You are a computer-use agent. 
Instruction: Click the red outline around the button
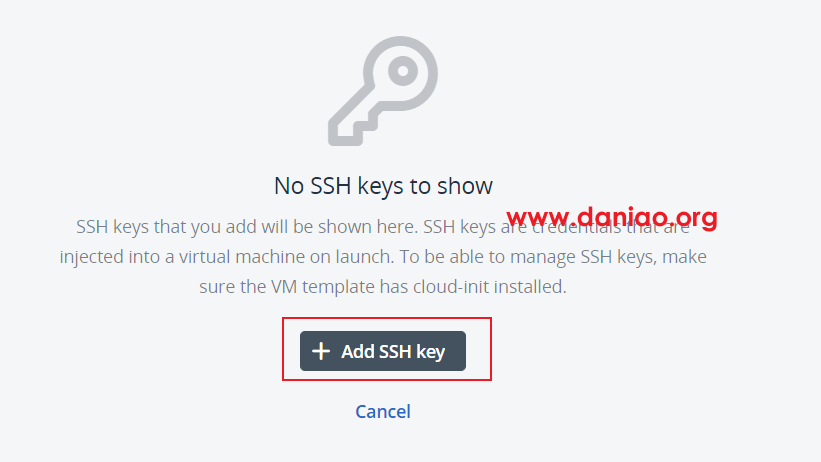pos(387,318)
